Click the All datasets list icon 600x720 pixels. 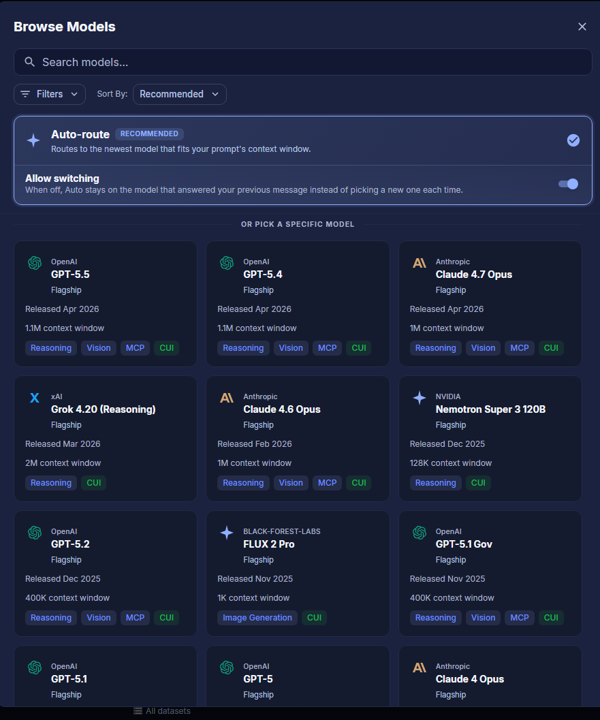coord(137,711)
